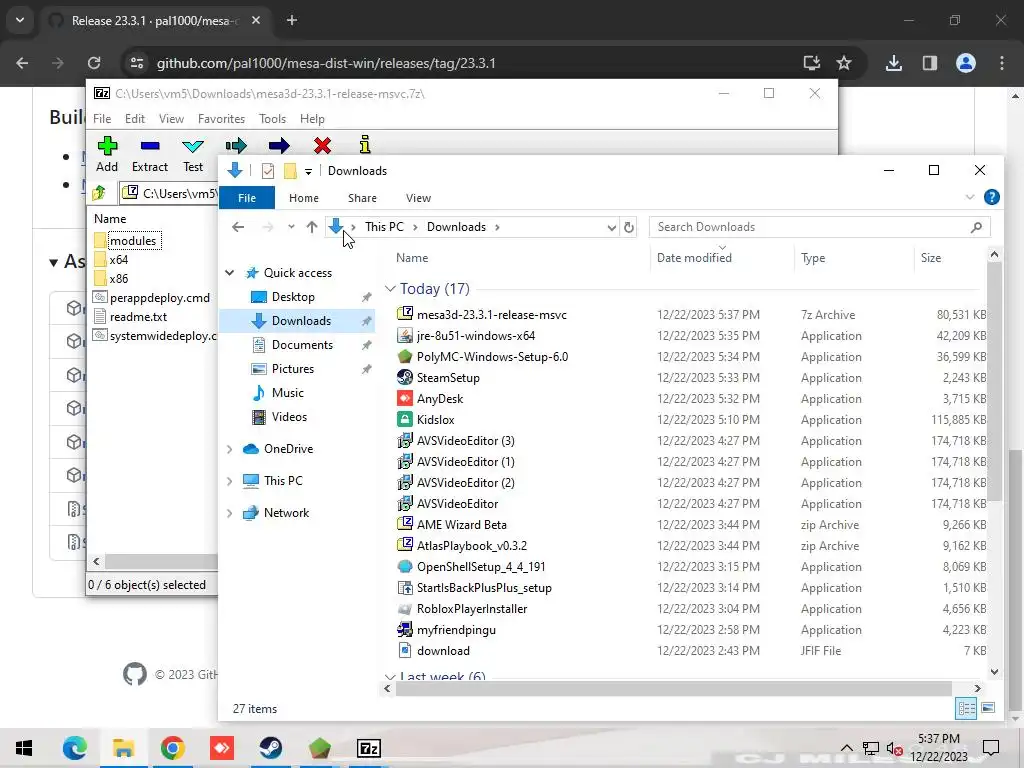This screenshot has width=1024, height=768.
Task: Select readme.txt in 7-Zip
Action: click(138, 317)
